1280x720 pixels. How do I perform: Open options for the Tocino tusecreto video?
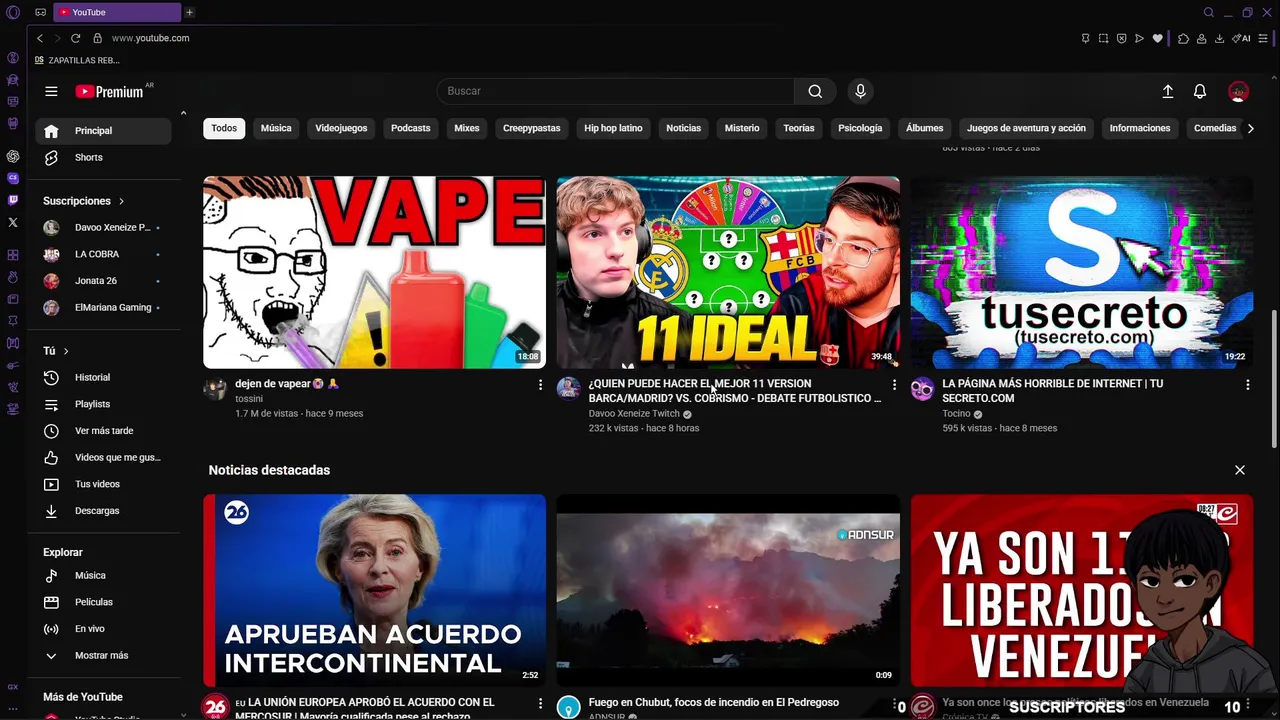pyautogui.click(x=1247, y=385)
